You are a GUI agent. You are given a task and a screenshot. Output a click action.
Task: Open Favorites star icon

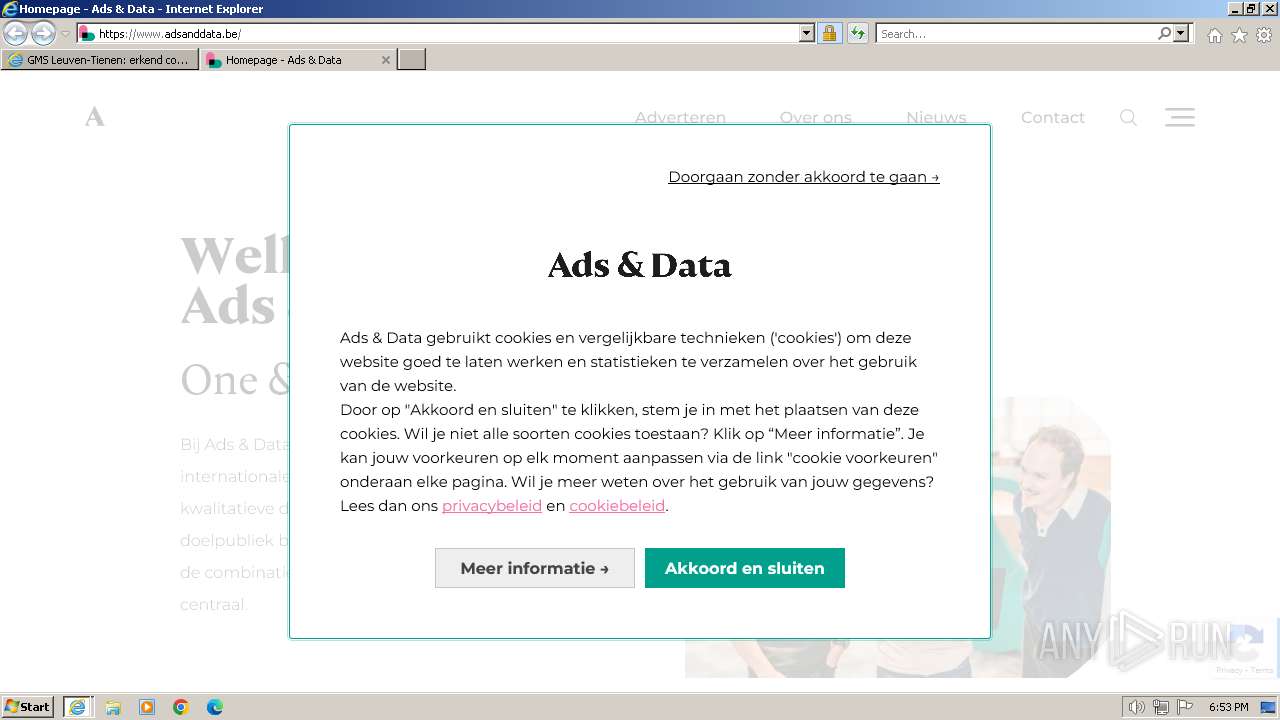point(1239,35)
